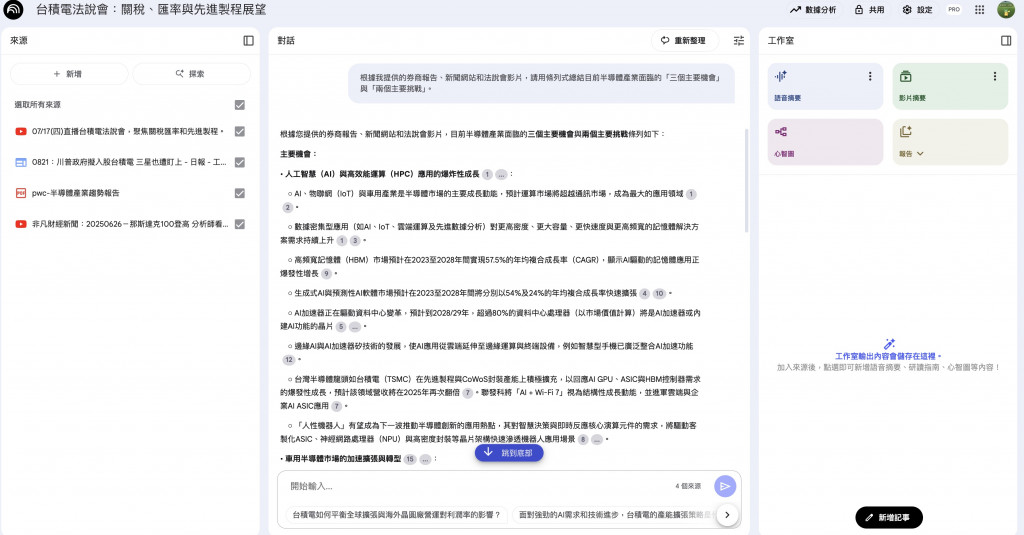This screenshot has width=1024, height=535.
Task: Generate 影片摘要 video overview
Action: coord(950,86)
